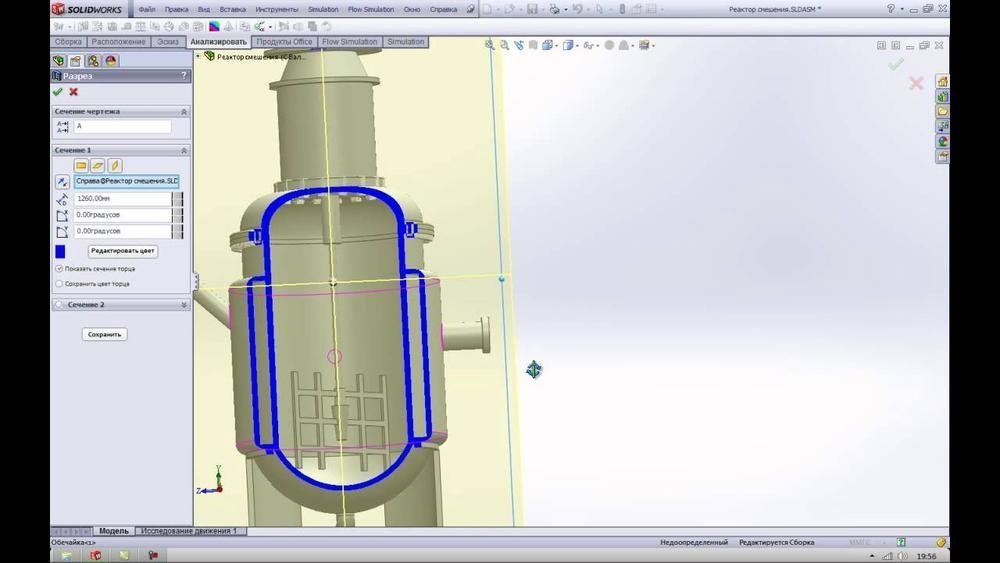Click the section name field containing A
Screen dimensions: 1000x563
[x=122, y=126]
